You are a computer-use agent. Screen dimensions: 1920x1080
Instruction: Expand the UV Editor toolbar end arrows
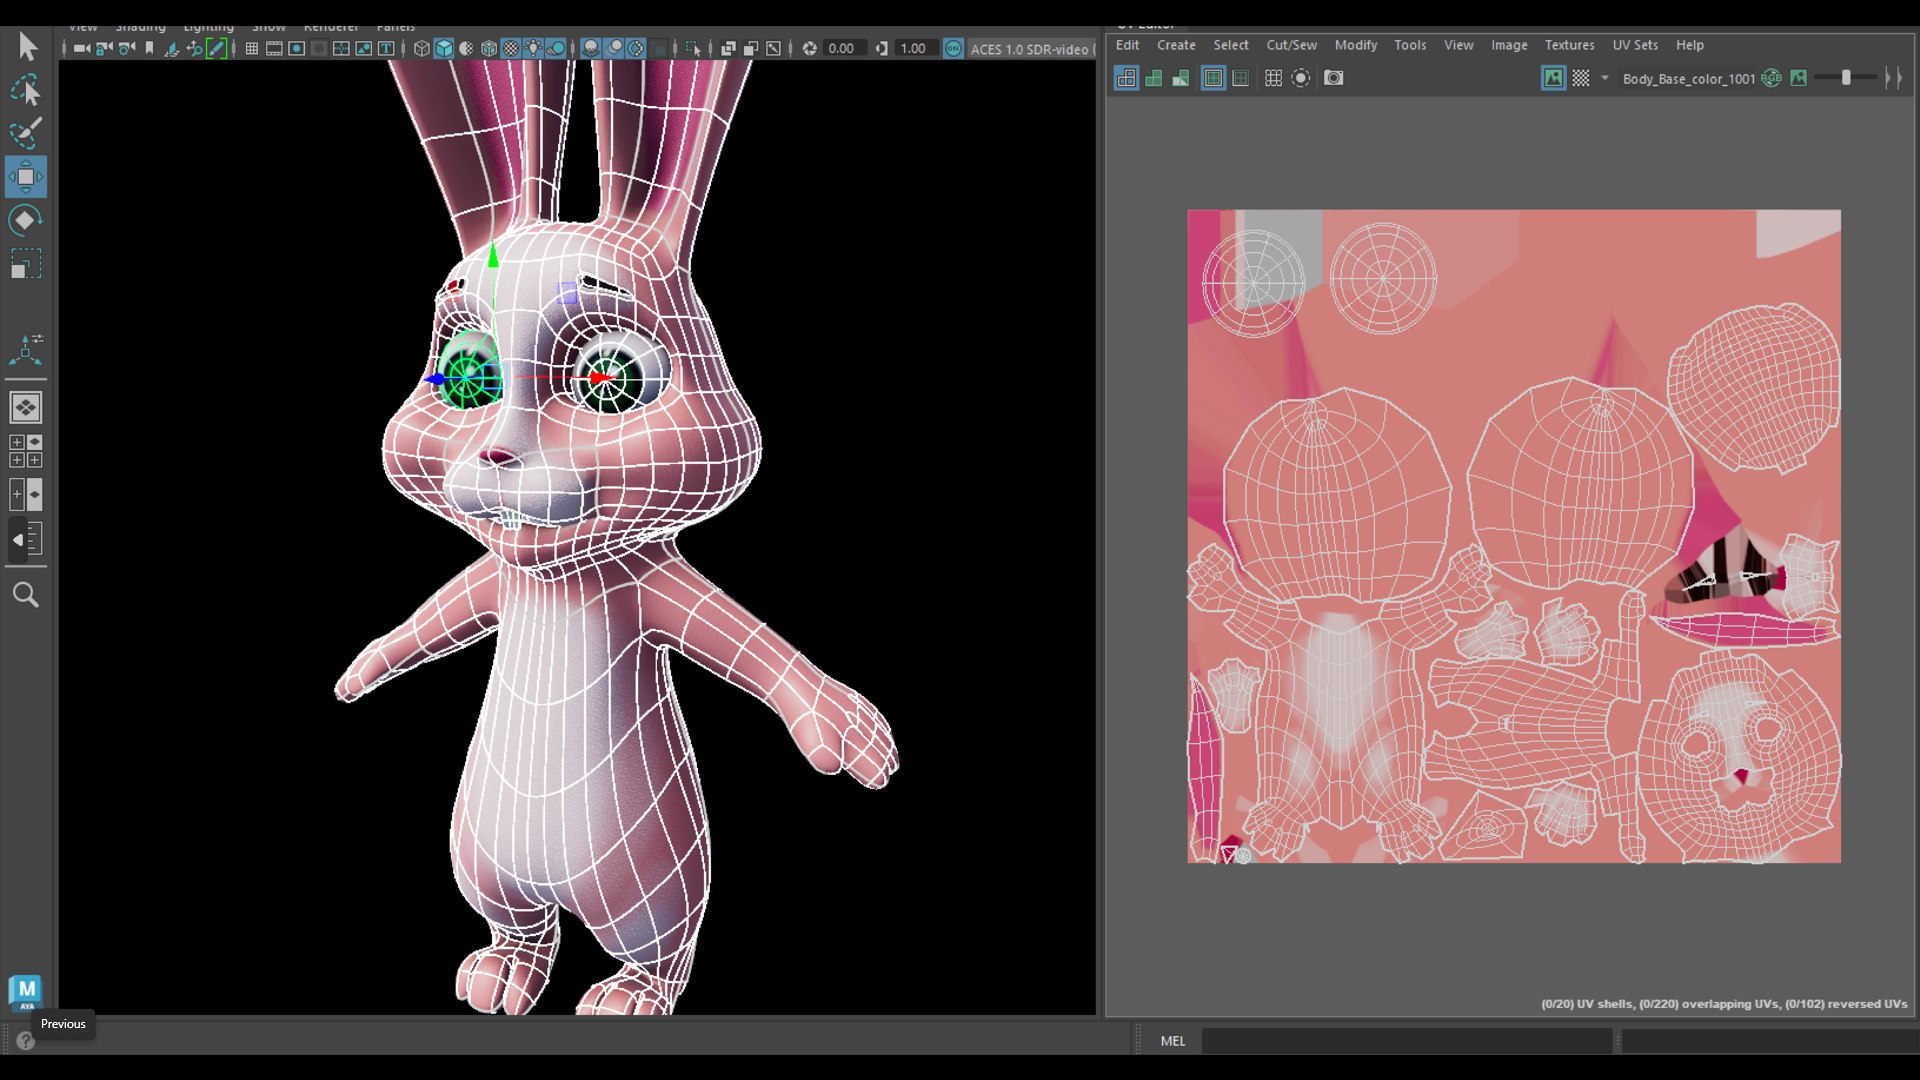1893,78
